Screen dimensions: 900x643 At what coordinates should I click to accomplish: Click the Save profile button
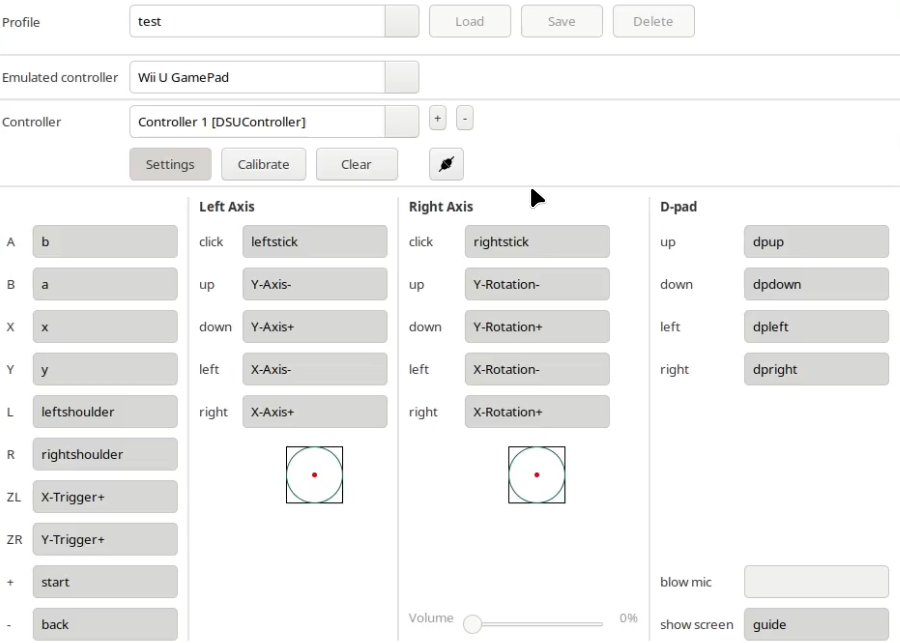pyautogui.click(x=561, y=22)
